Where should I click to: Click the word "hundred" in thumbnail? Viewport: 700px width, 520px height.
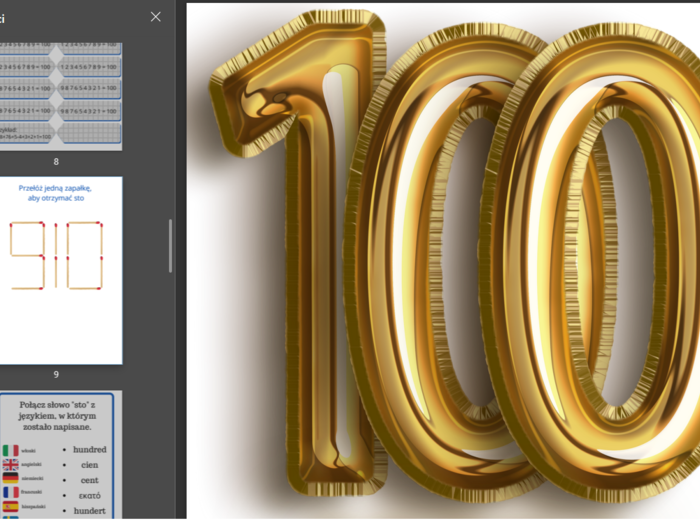click(89, 450)
